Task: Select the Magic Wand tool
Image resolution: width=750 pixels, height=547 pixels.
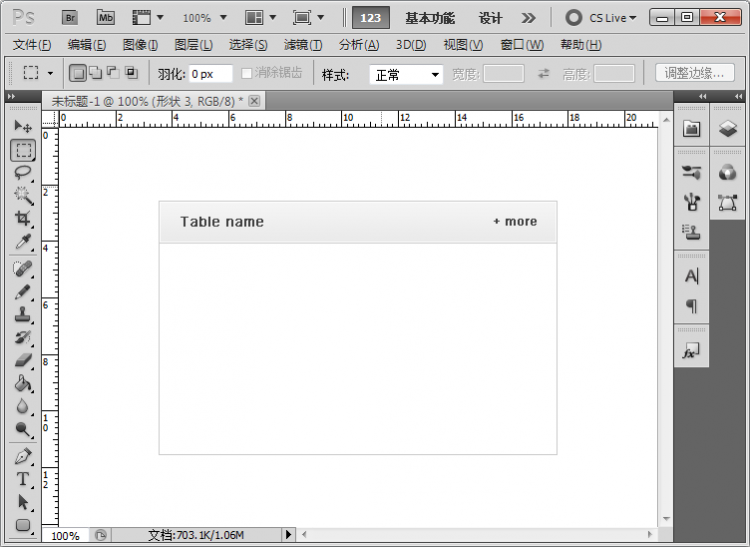Action: 22,195
